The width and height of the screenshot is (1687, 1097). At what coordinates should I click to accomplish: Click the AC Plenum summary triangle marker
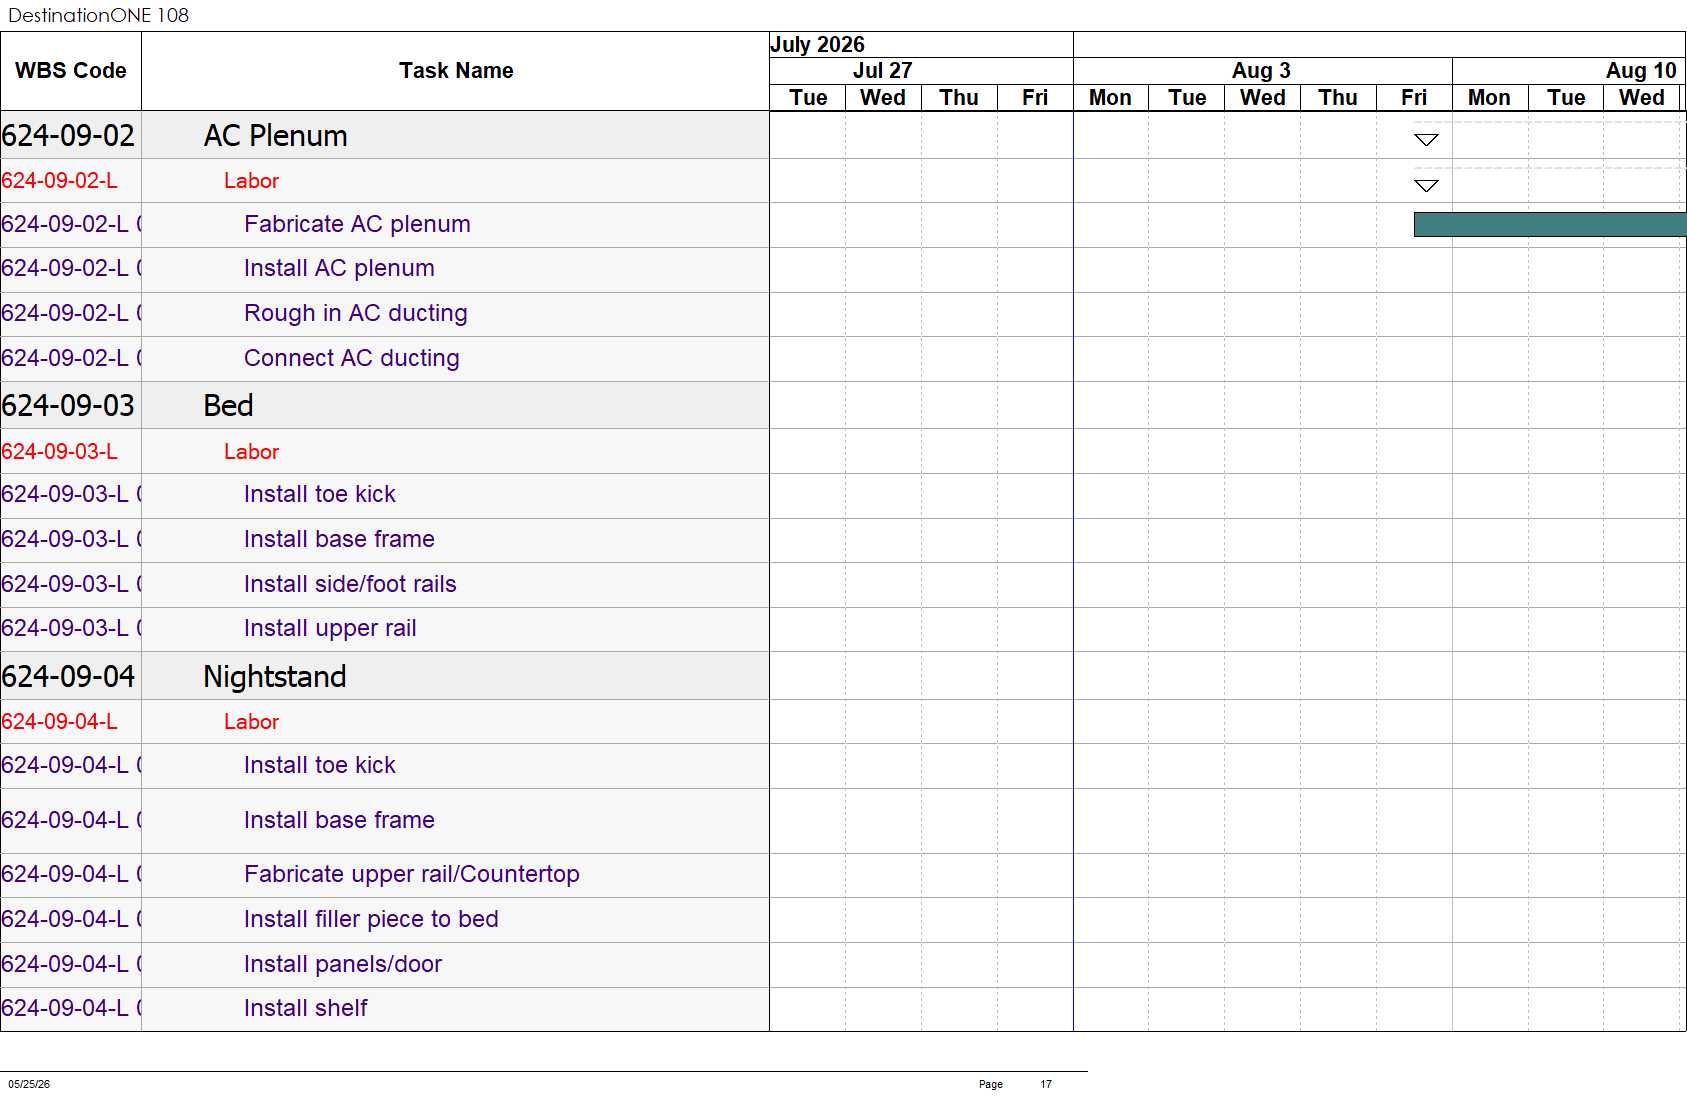pos(1426,140)
